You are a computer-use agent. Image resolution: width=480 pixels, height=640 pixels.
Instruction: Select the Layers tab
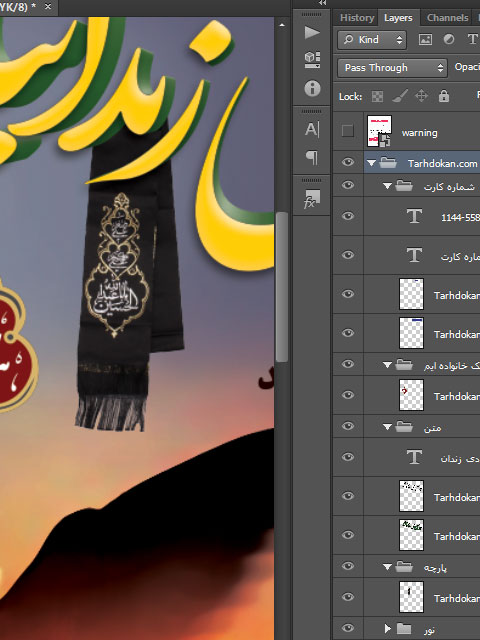(x=398, y=18)
